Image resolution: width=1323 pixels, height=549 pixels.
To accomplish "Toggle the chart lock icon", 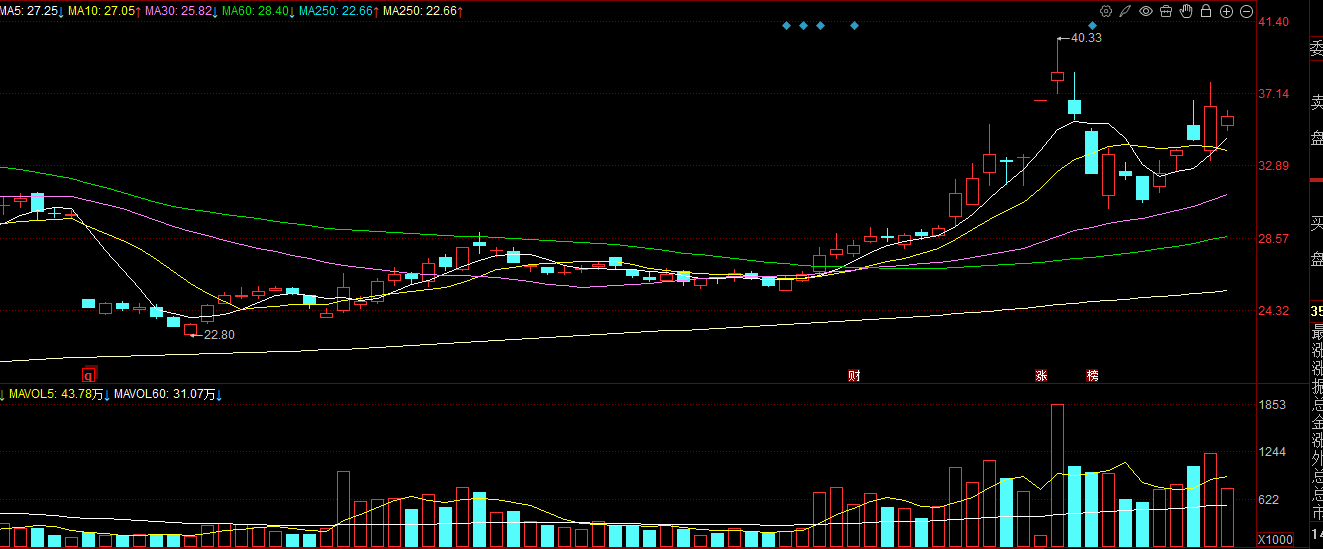I will click(x=1206, y=11).
